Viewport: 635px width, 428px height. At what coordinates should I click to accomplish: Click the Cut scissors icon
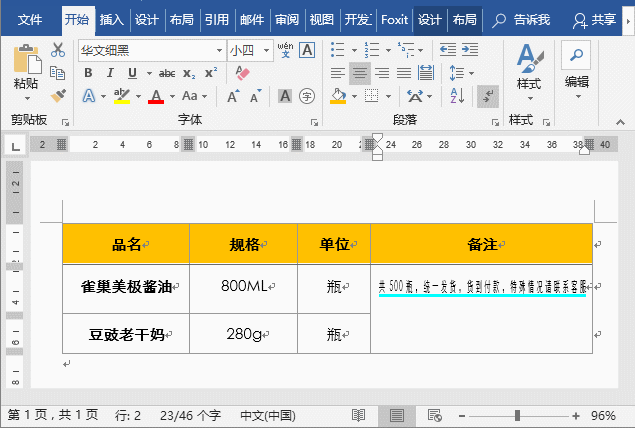coord(58,50)
